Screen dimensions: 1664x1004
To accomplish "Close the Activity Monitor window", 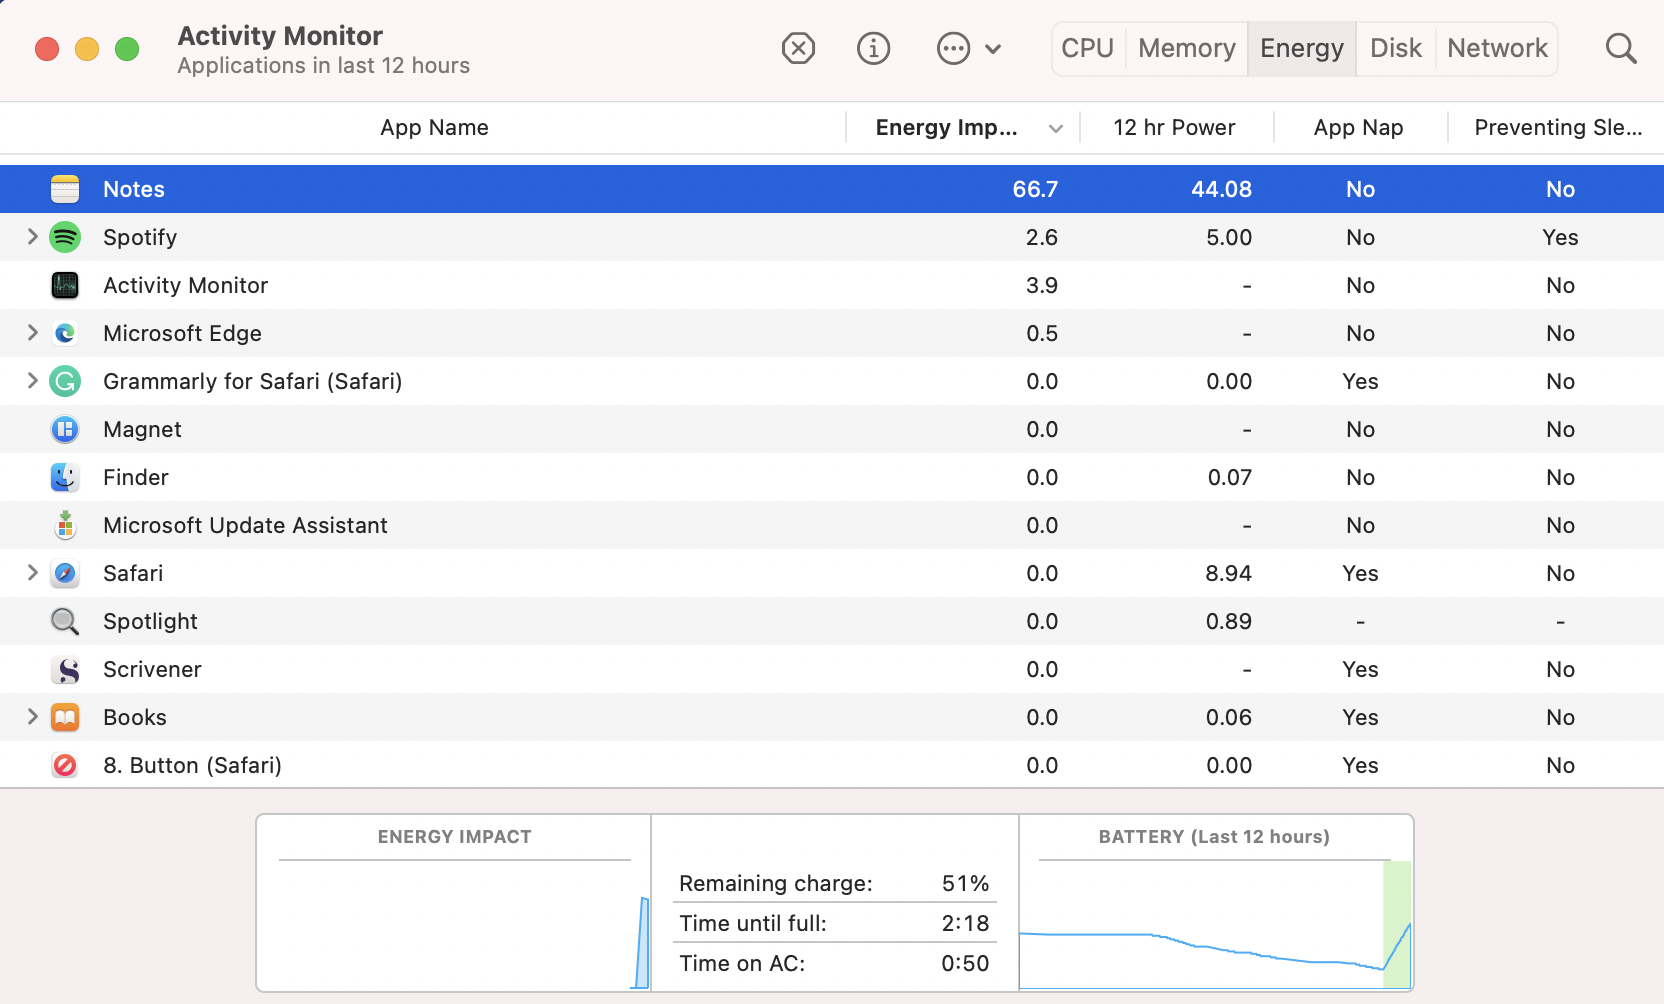I will tap(47, 48).
